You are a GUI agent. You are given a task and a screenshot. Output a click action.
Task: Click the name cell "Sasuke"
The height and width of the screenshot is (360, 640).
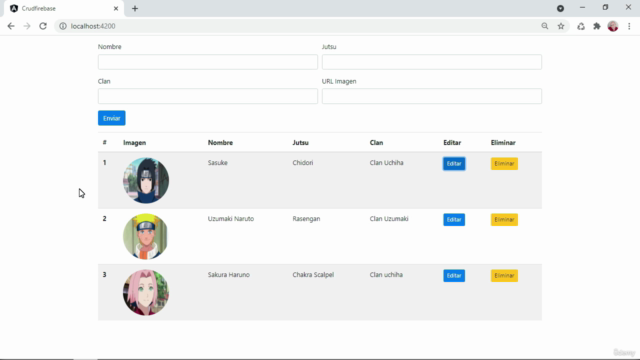[218, 162]
